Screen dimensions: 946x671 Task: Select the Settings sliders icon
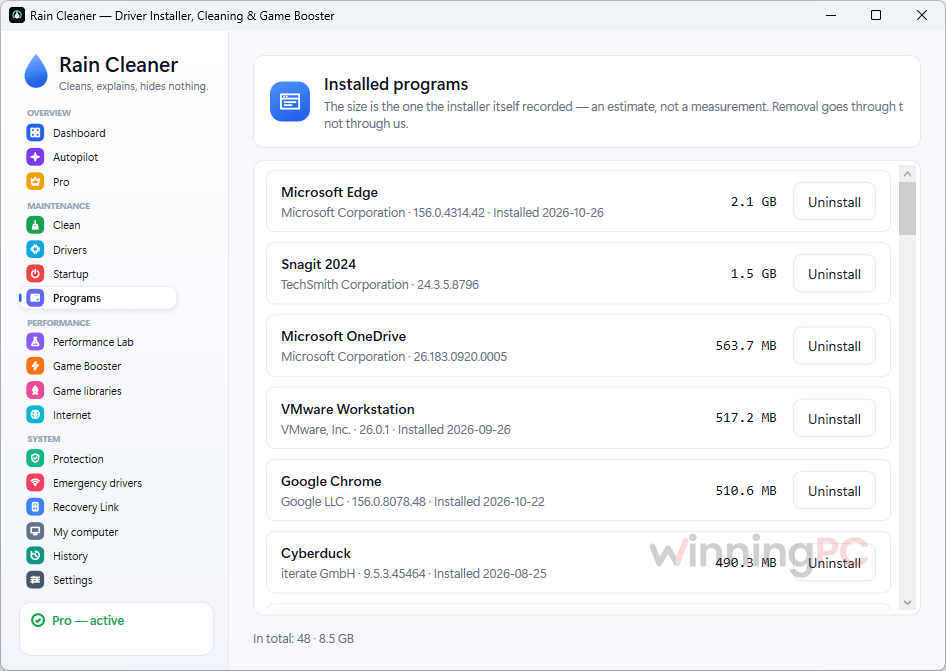[35, 580]
